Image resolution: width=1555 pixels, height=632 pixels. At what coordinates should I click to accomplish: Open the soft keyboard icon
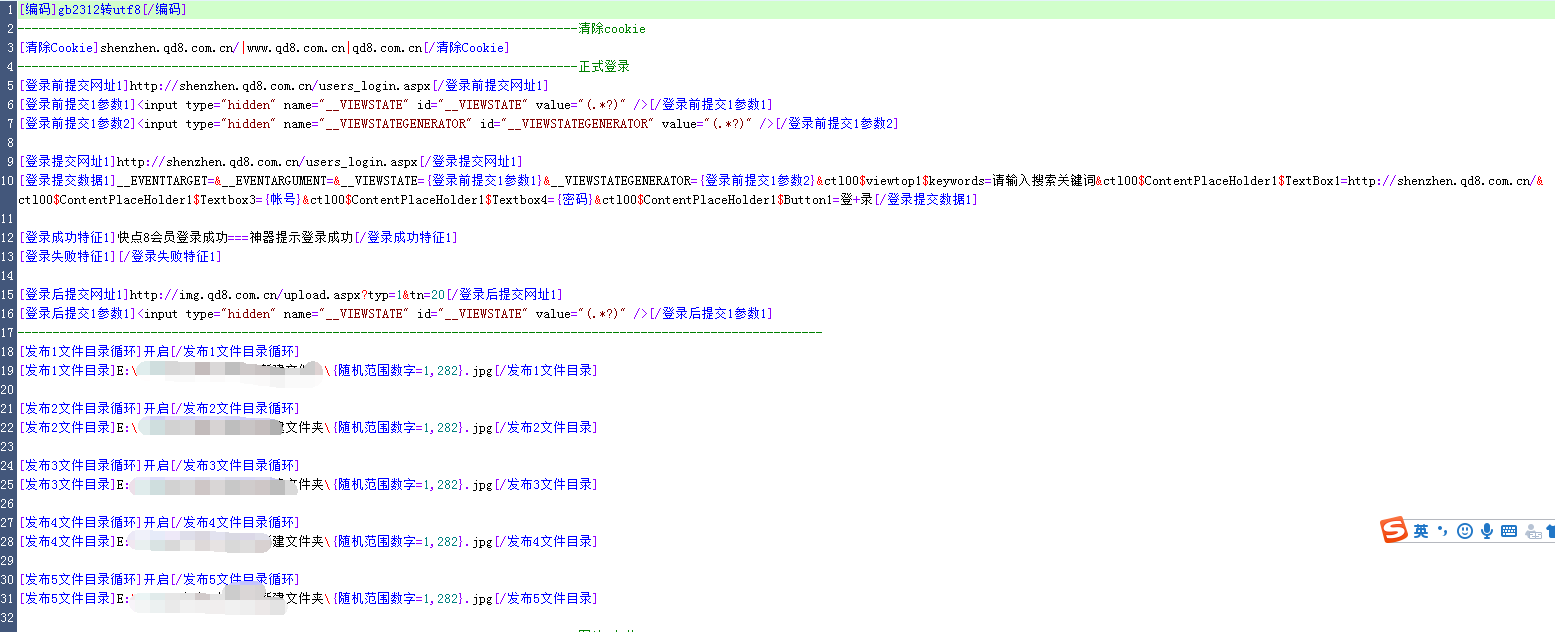(x=1509, y=531)
